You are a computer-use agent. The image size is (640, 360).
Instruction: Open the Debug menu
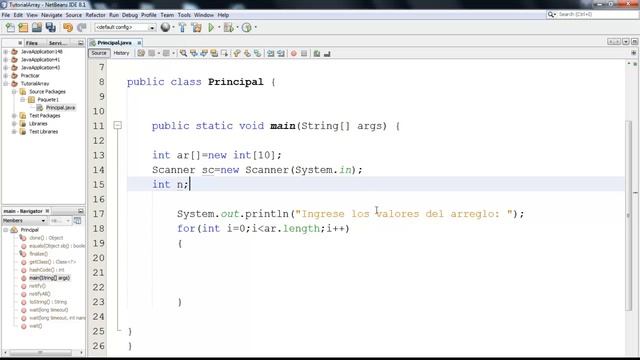click(130, 15)
